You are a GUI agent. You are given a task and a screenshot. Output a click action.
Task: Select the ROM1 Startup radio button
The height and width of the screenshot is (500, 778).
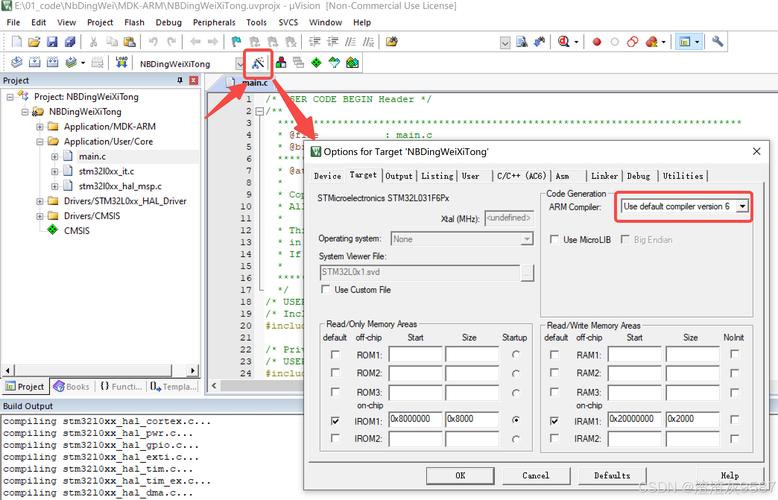click(516, 355)
